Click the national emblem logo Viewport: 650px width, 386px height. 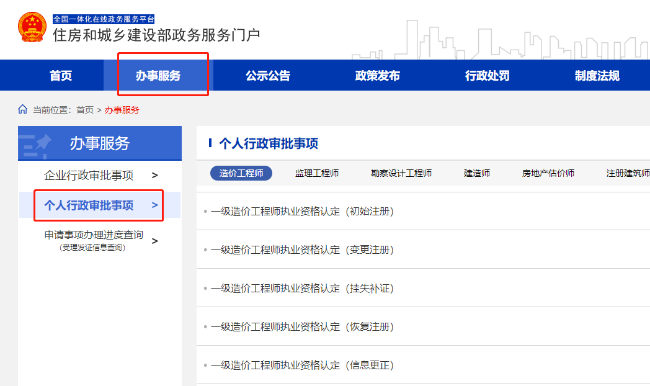[x=32, y=27]
